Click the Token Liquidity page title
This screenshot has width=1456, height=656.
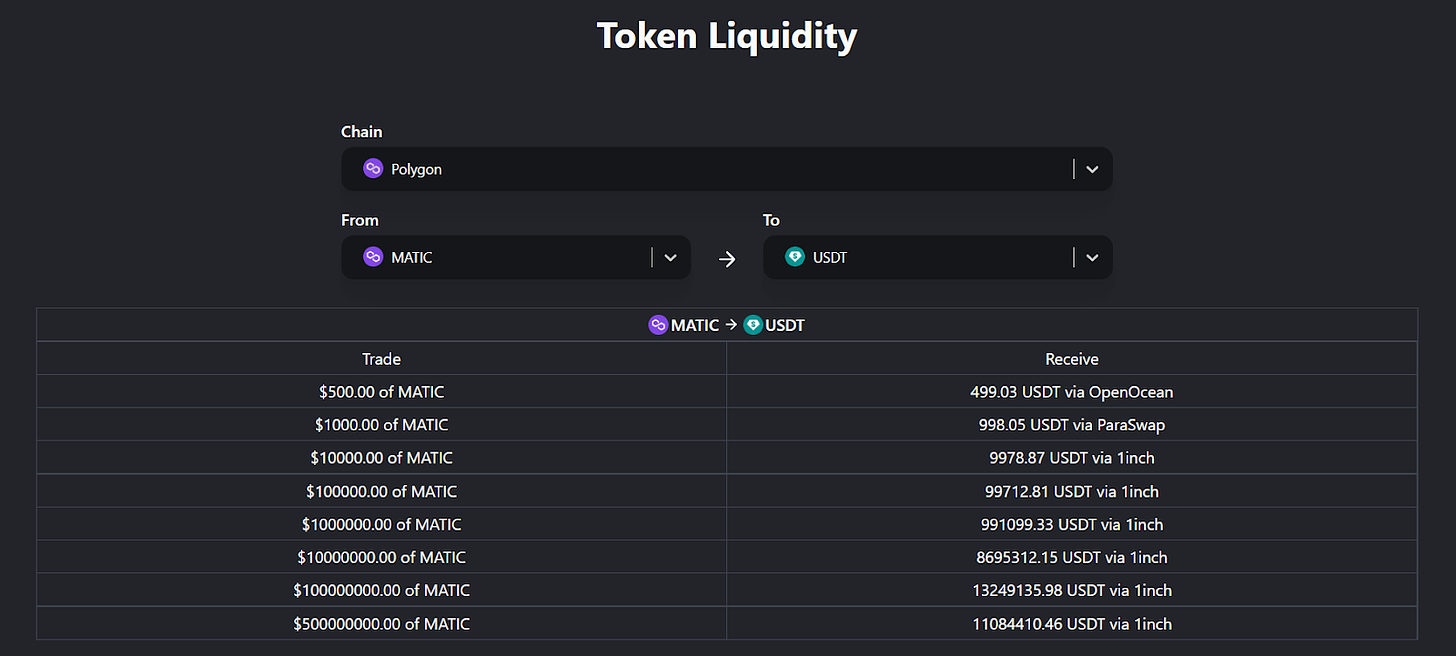(x=727, y=36)
